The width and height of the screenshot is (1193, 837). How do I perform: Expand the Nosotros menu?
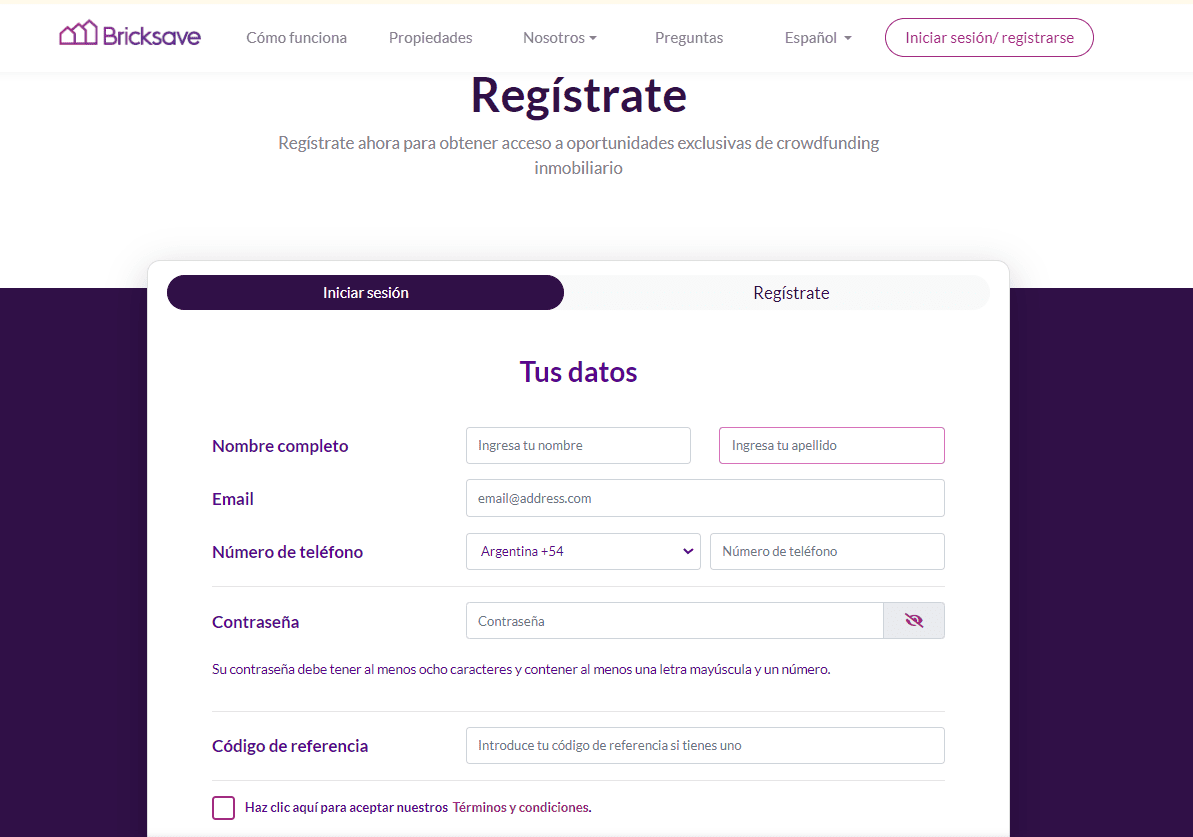[x=559, y=38]
